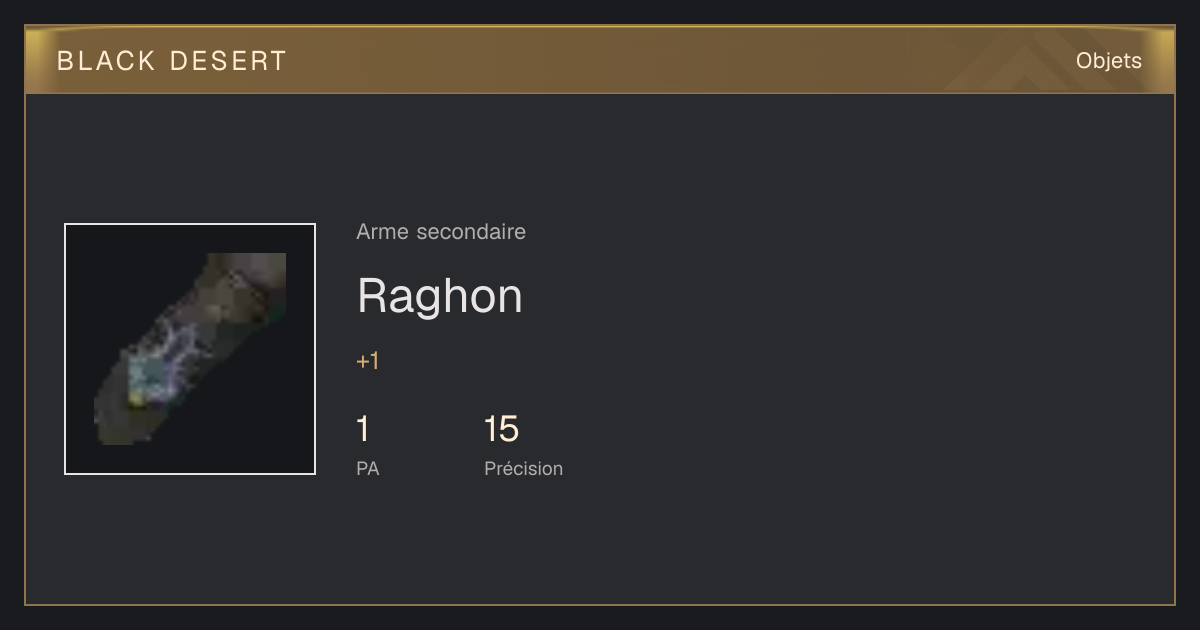The width and height of the screenshot is (1200, 630).
Task: Open the Objets link in header
Action: click(x=1108, y=61)
